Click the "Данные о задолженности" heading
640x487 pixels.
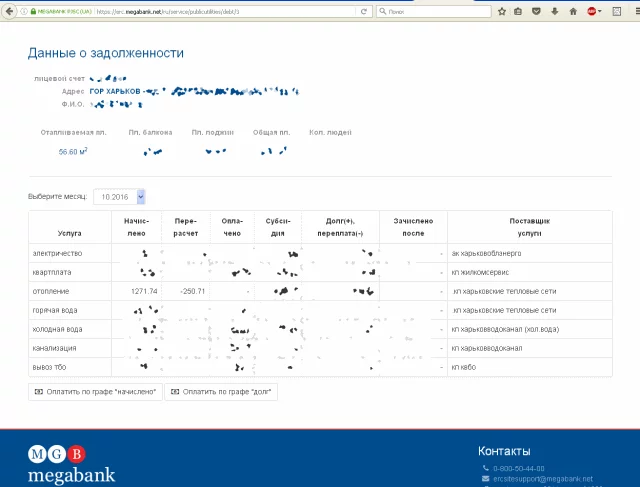point(106,53)
